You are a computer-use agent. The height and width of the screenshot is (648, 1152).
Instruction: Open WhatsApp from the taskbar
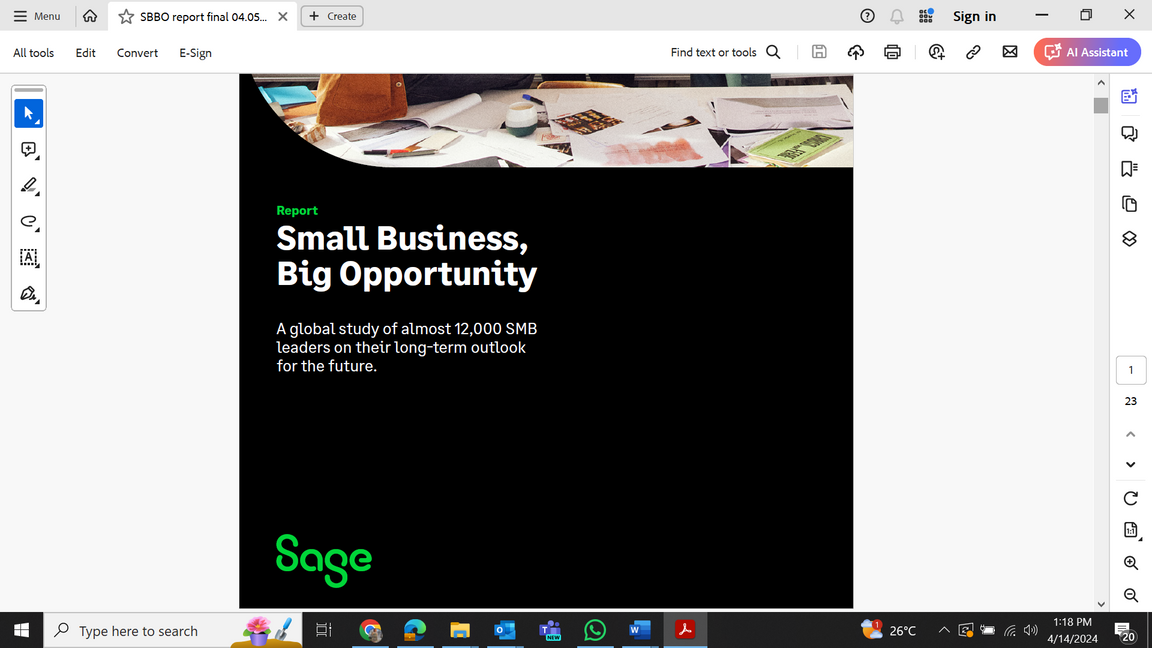[594, 630]
